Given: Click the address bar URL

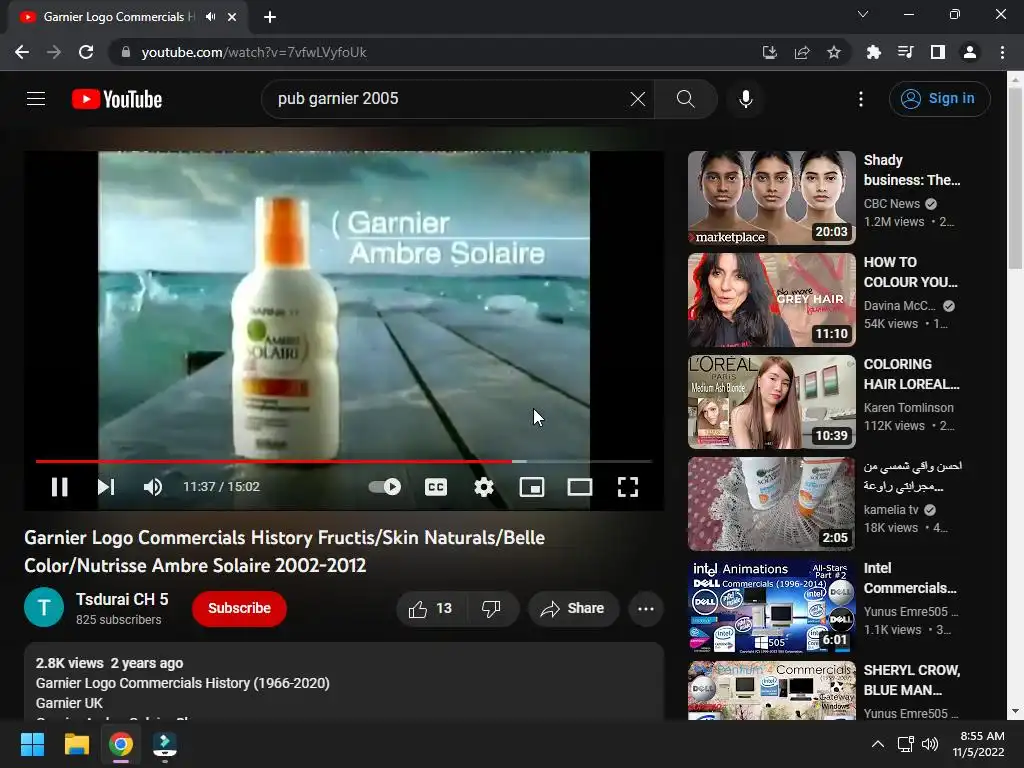Looking at the screenshot, I should (x=254, y=52).
